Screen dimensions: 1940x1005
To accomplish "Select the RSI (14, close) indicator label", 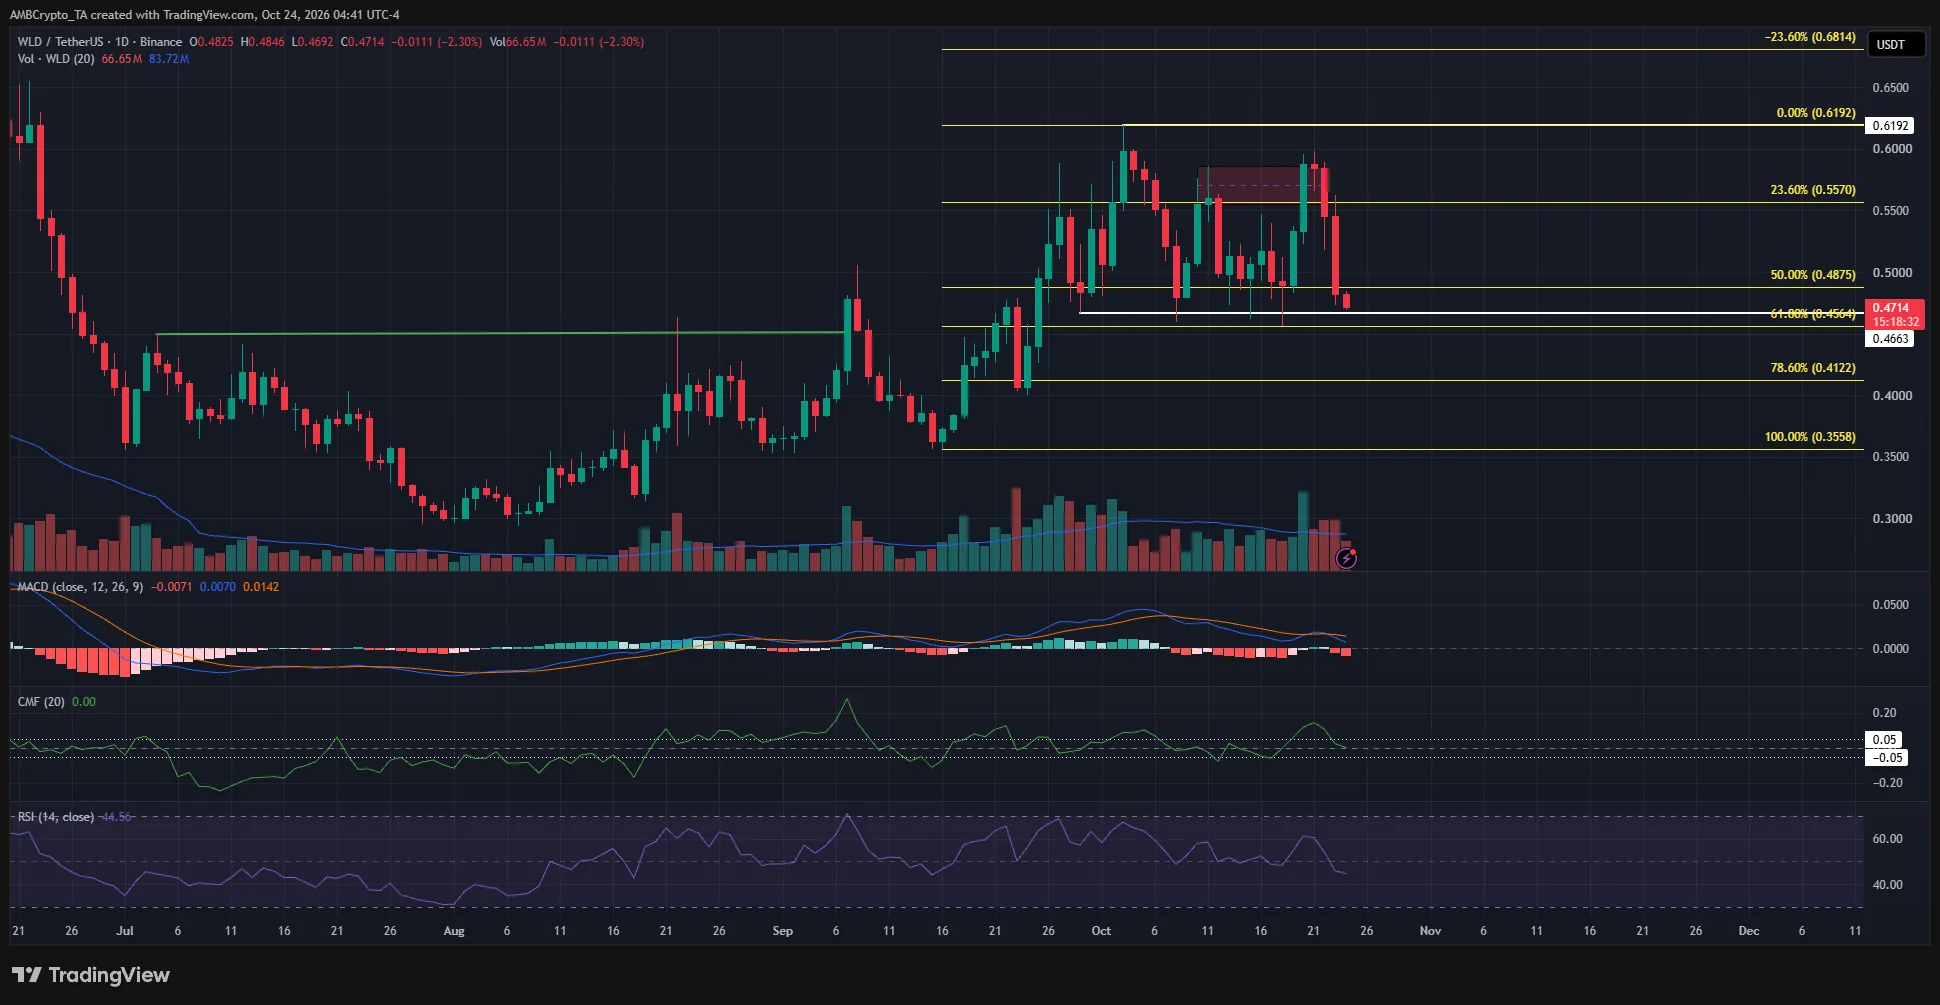I will coord(56,817).
